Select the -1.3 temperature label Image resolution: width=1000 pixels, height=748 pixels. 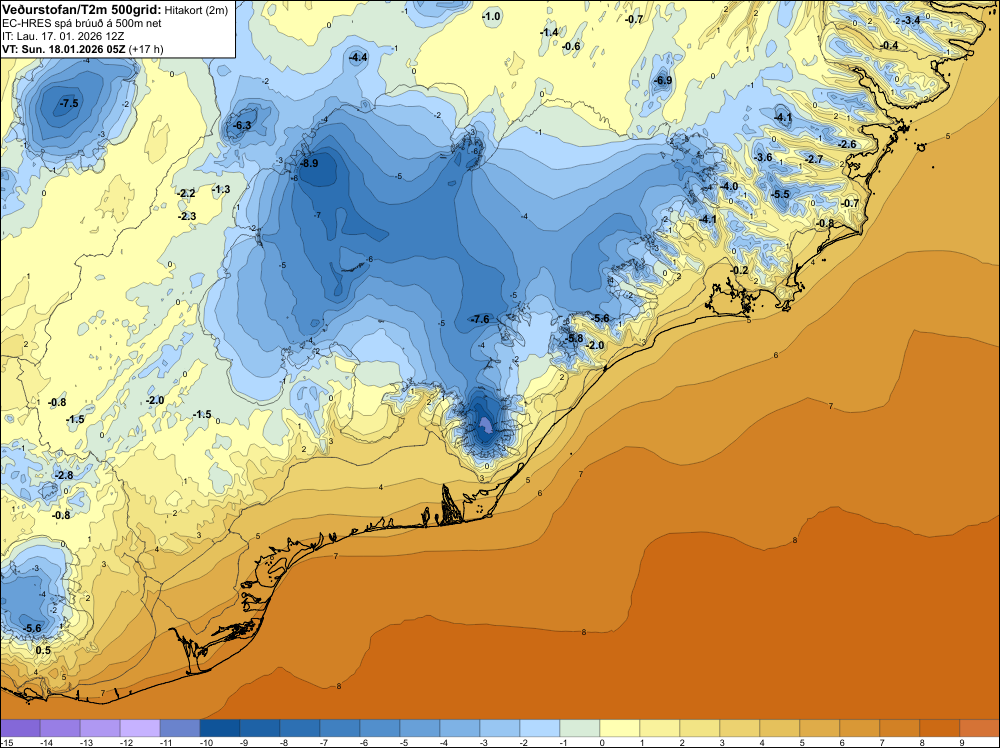tap(221, 189)
